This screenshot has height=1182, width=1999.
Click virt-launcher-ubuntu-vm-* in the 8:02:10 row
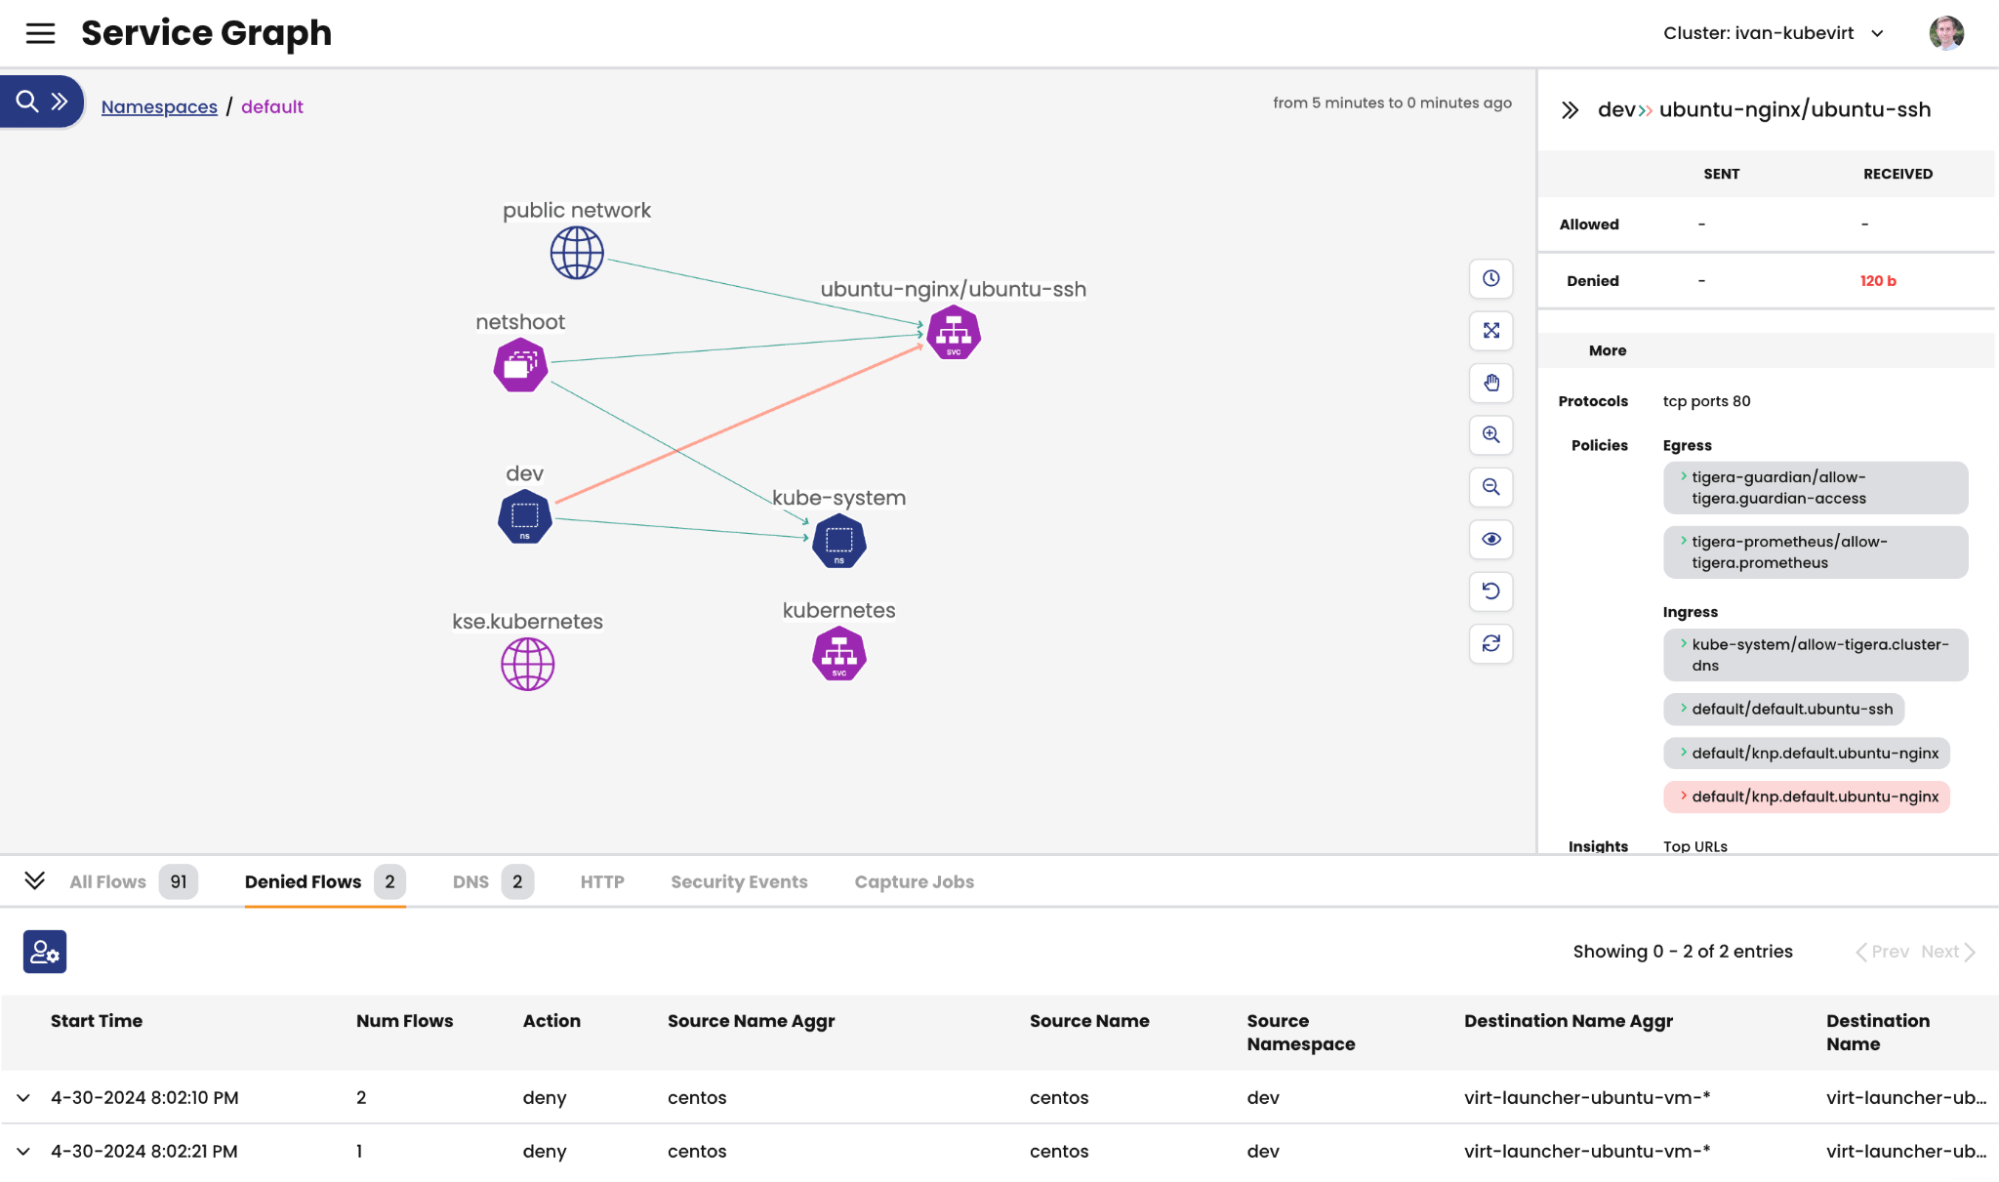(1587, 1098)
